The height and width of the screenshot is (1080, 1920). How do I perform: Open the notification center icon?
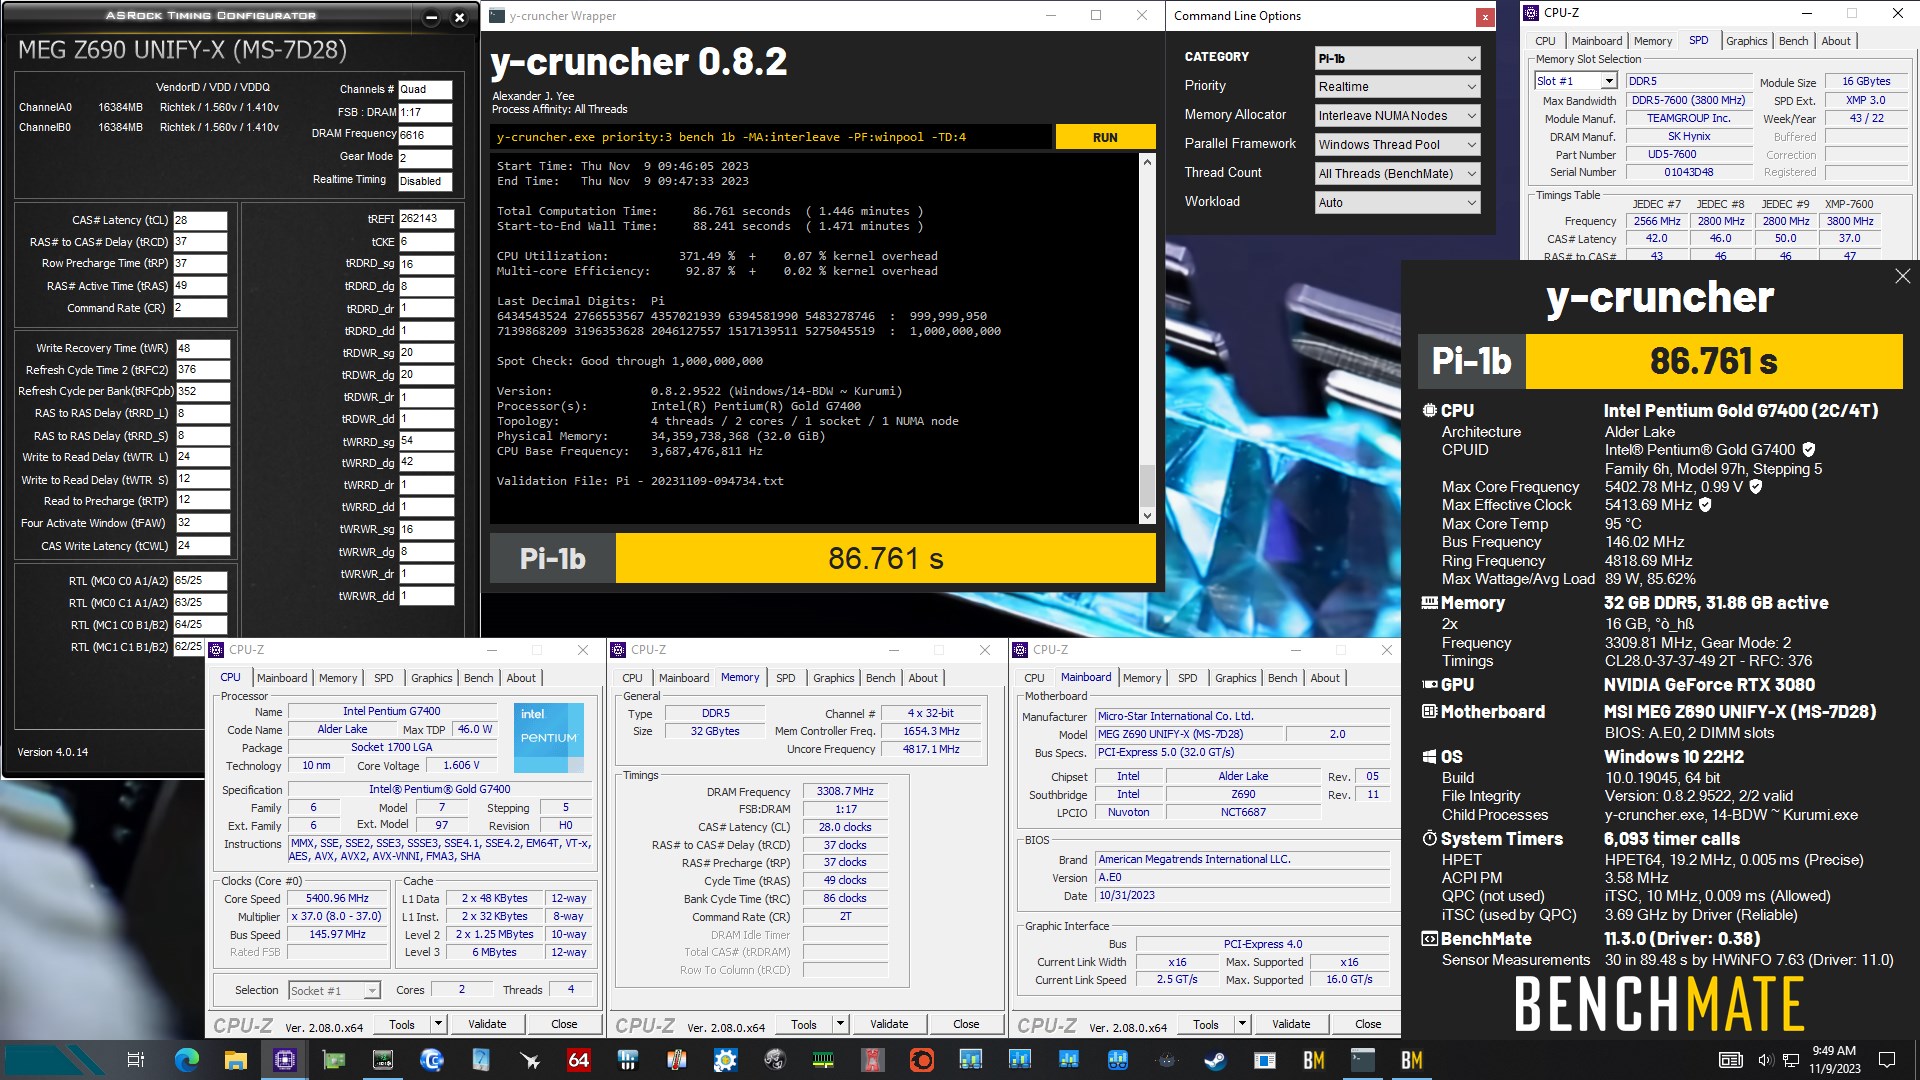coord(1887,1060)
